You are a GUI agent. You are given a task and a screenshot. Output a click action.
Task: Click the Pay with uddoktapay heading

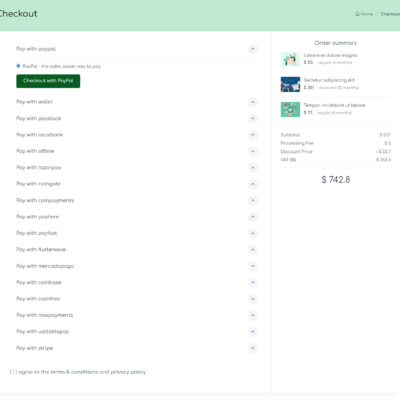pyautogui.click(x=43, y=332)
